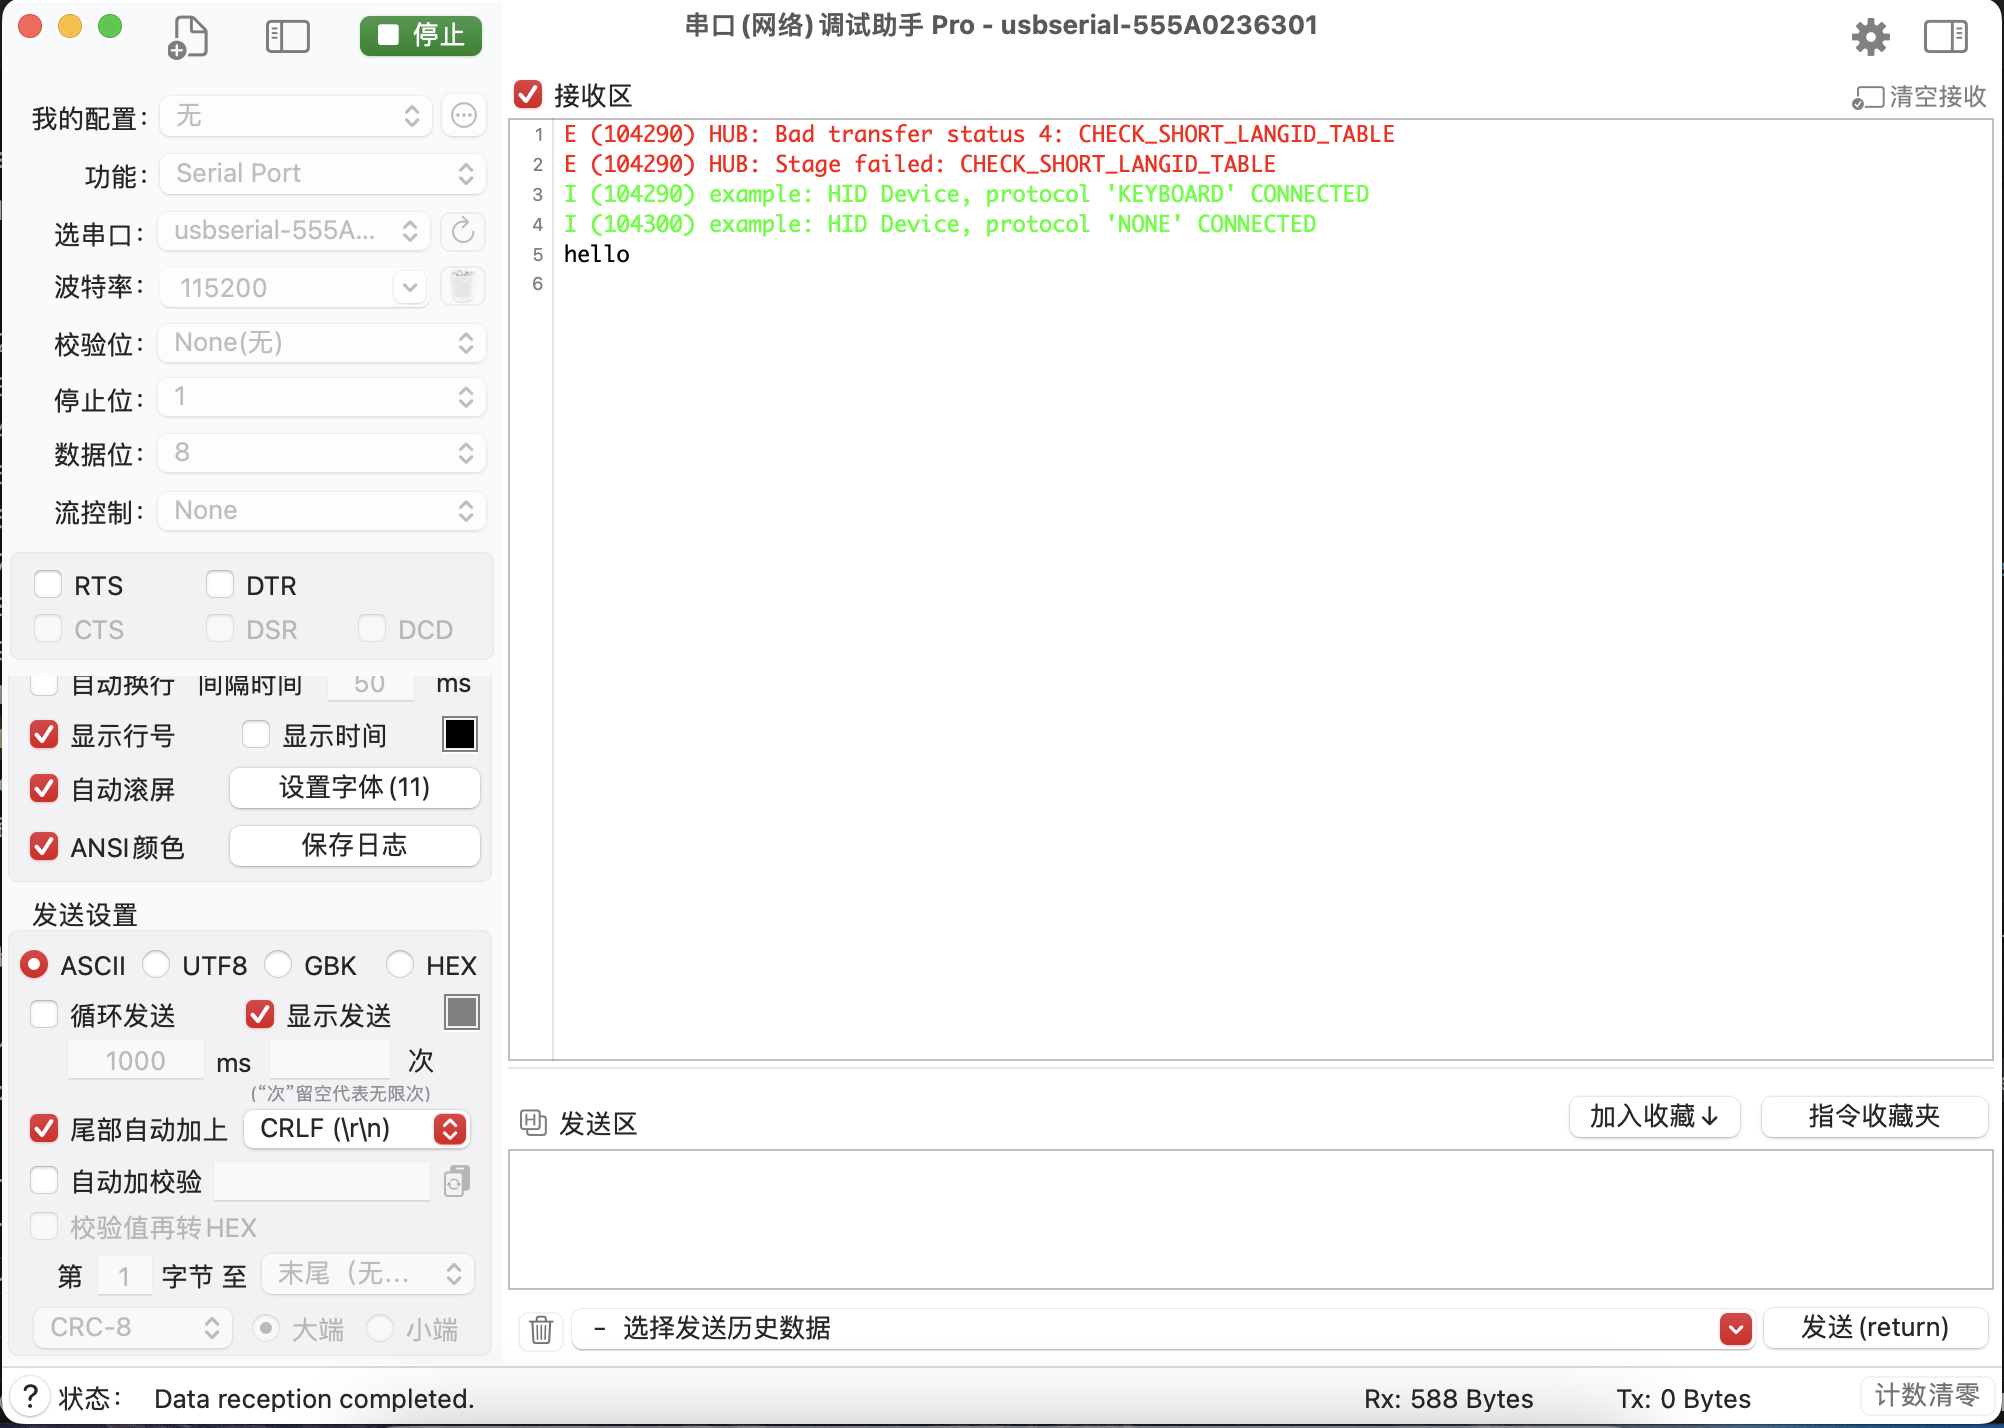Click the new document icon in toolbar
The width and height of the screenshot is (2004, 1428).
click(188, 37)
